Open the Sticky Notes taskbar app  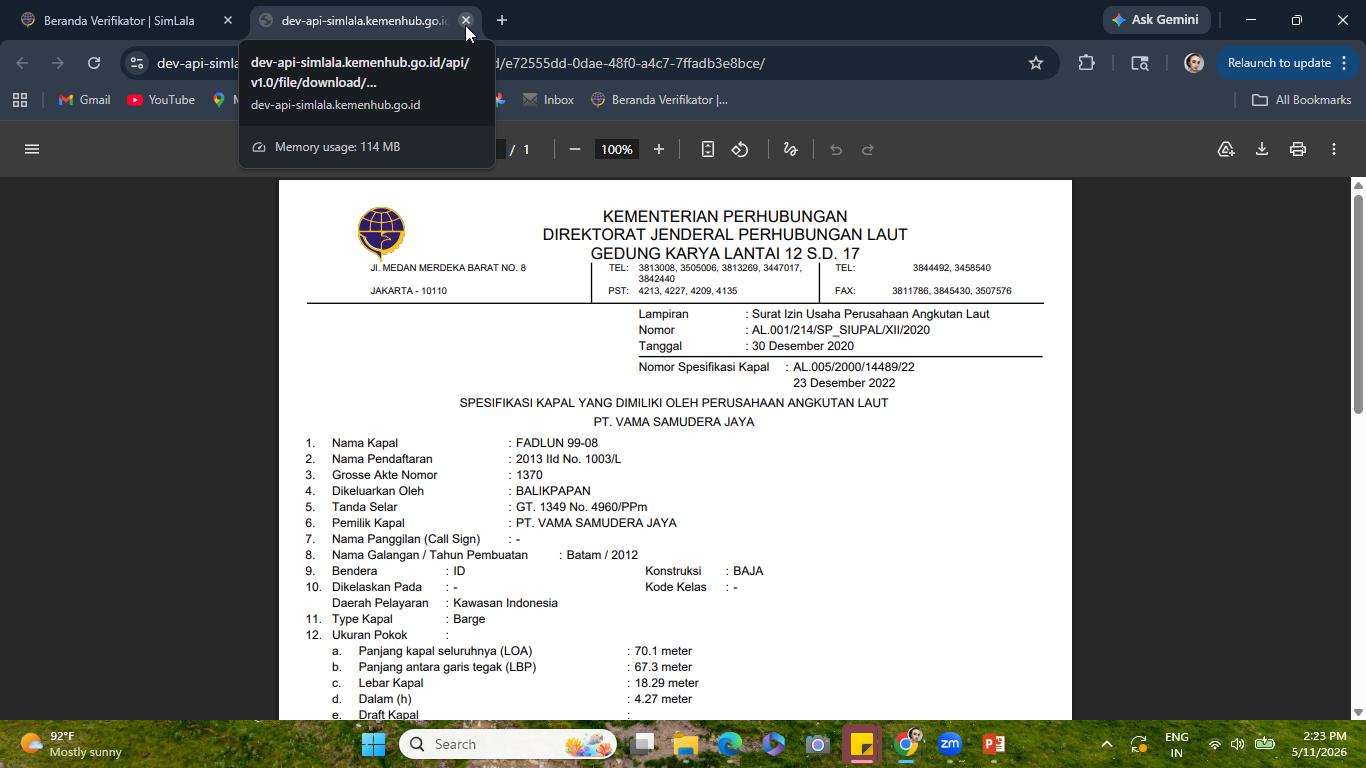861,744
